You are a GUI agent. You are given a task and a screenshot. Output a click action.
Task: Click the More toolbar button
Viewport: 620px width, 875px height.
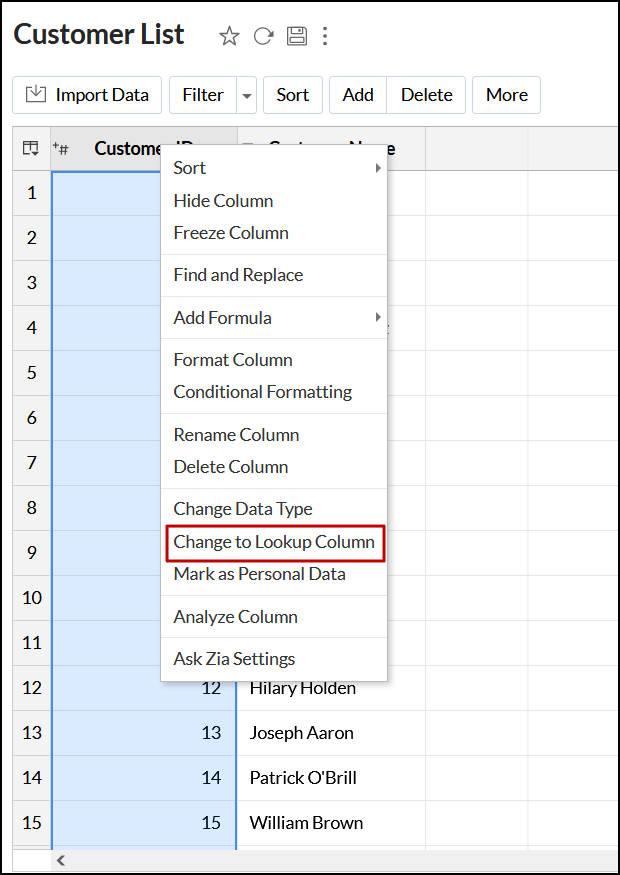pos(507,95)
